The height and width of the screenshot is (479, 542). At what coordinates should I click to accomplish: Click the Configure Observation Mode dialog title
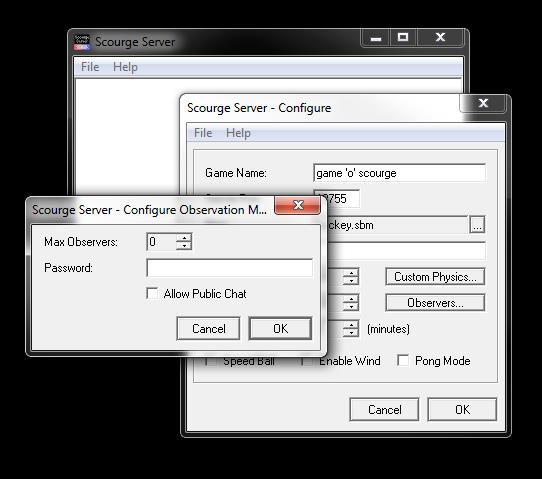(149, 210)
